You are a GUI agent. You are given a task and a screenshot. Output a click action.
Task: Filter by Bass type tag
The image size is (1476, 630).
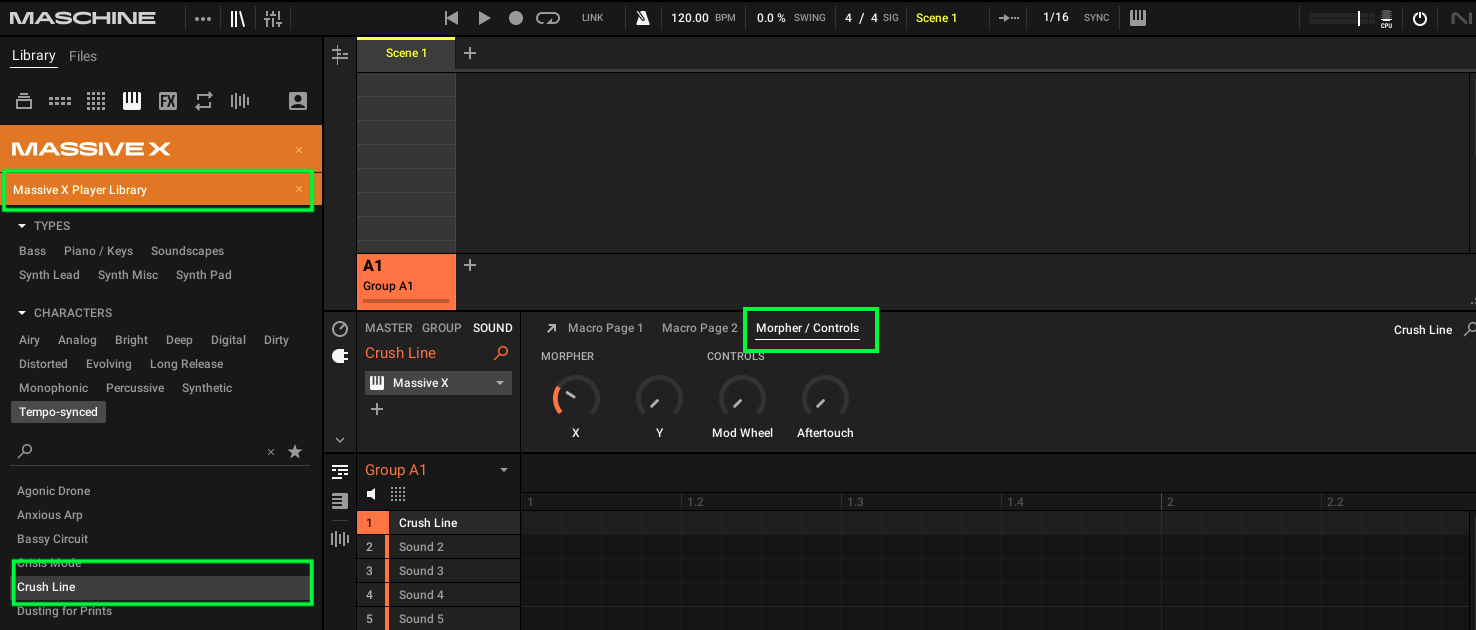(x=32, y=251)
